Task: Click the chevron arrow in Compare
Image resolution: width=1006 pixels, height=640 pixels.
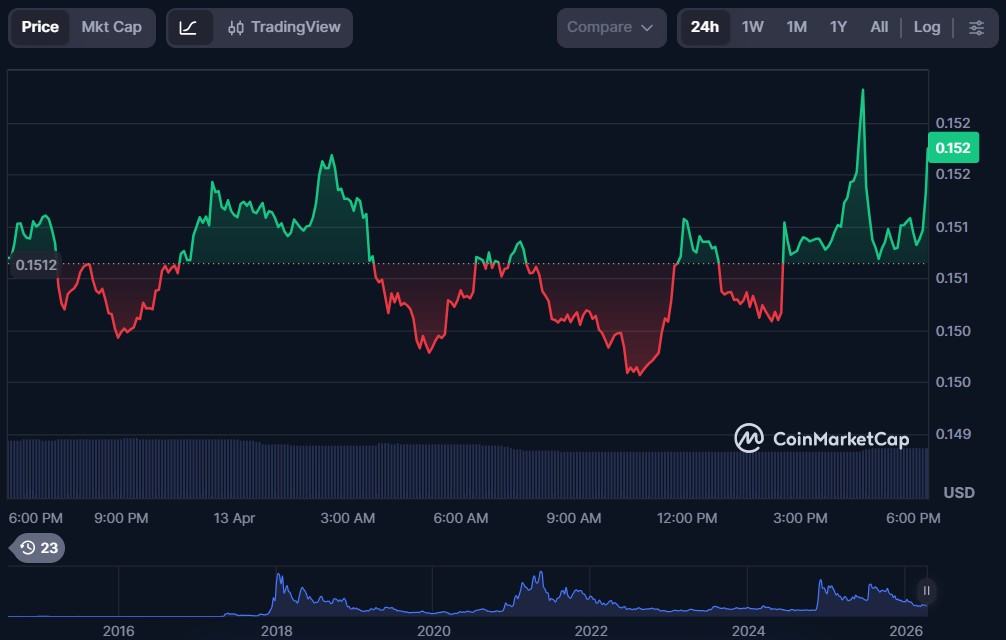Action: point(647,28)
